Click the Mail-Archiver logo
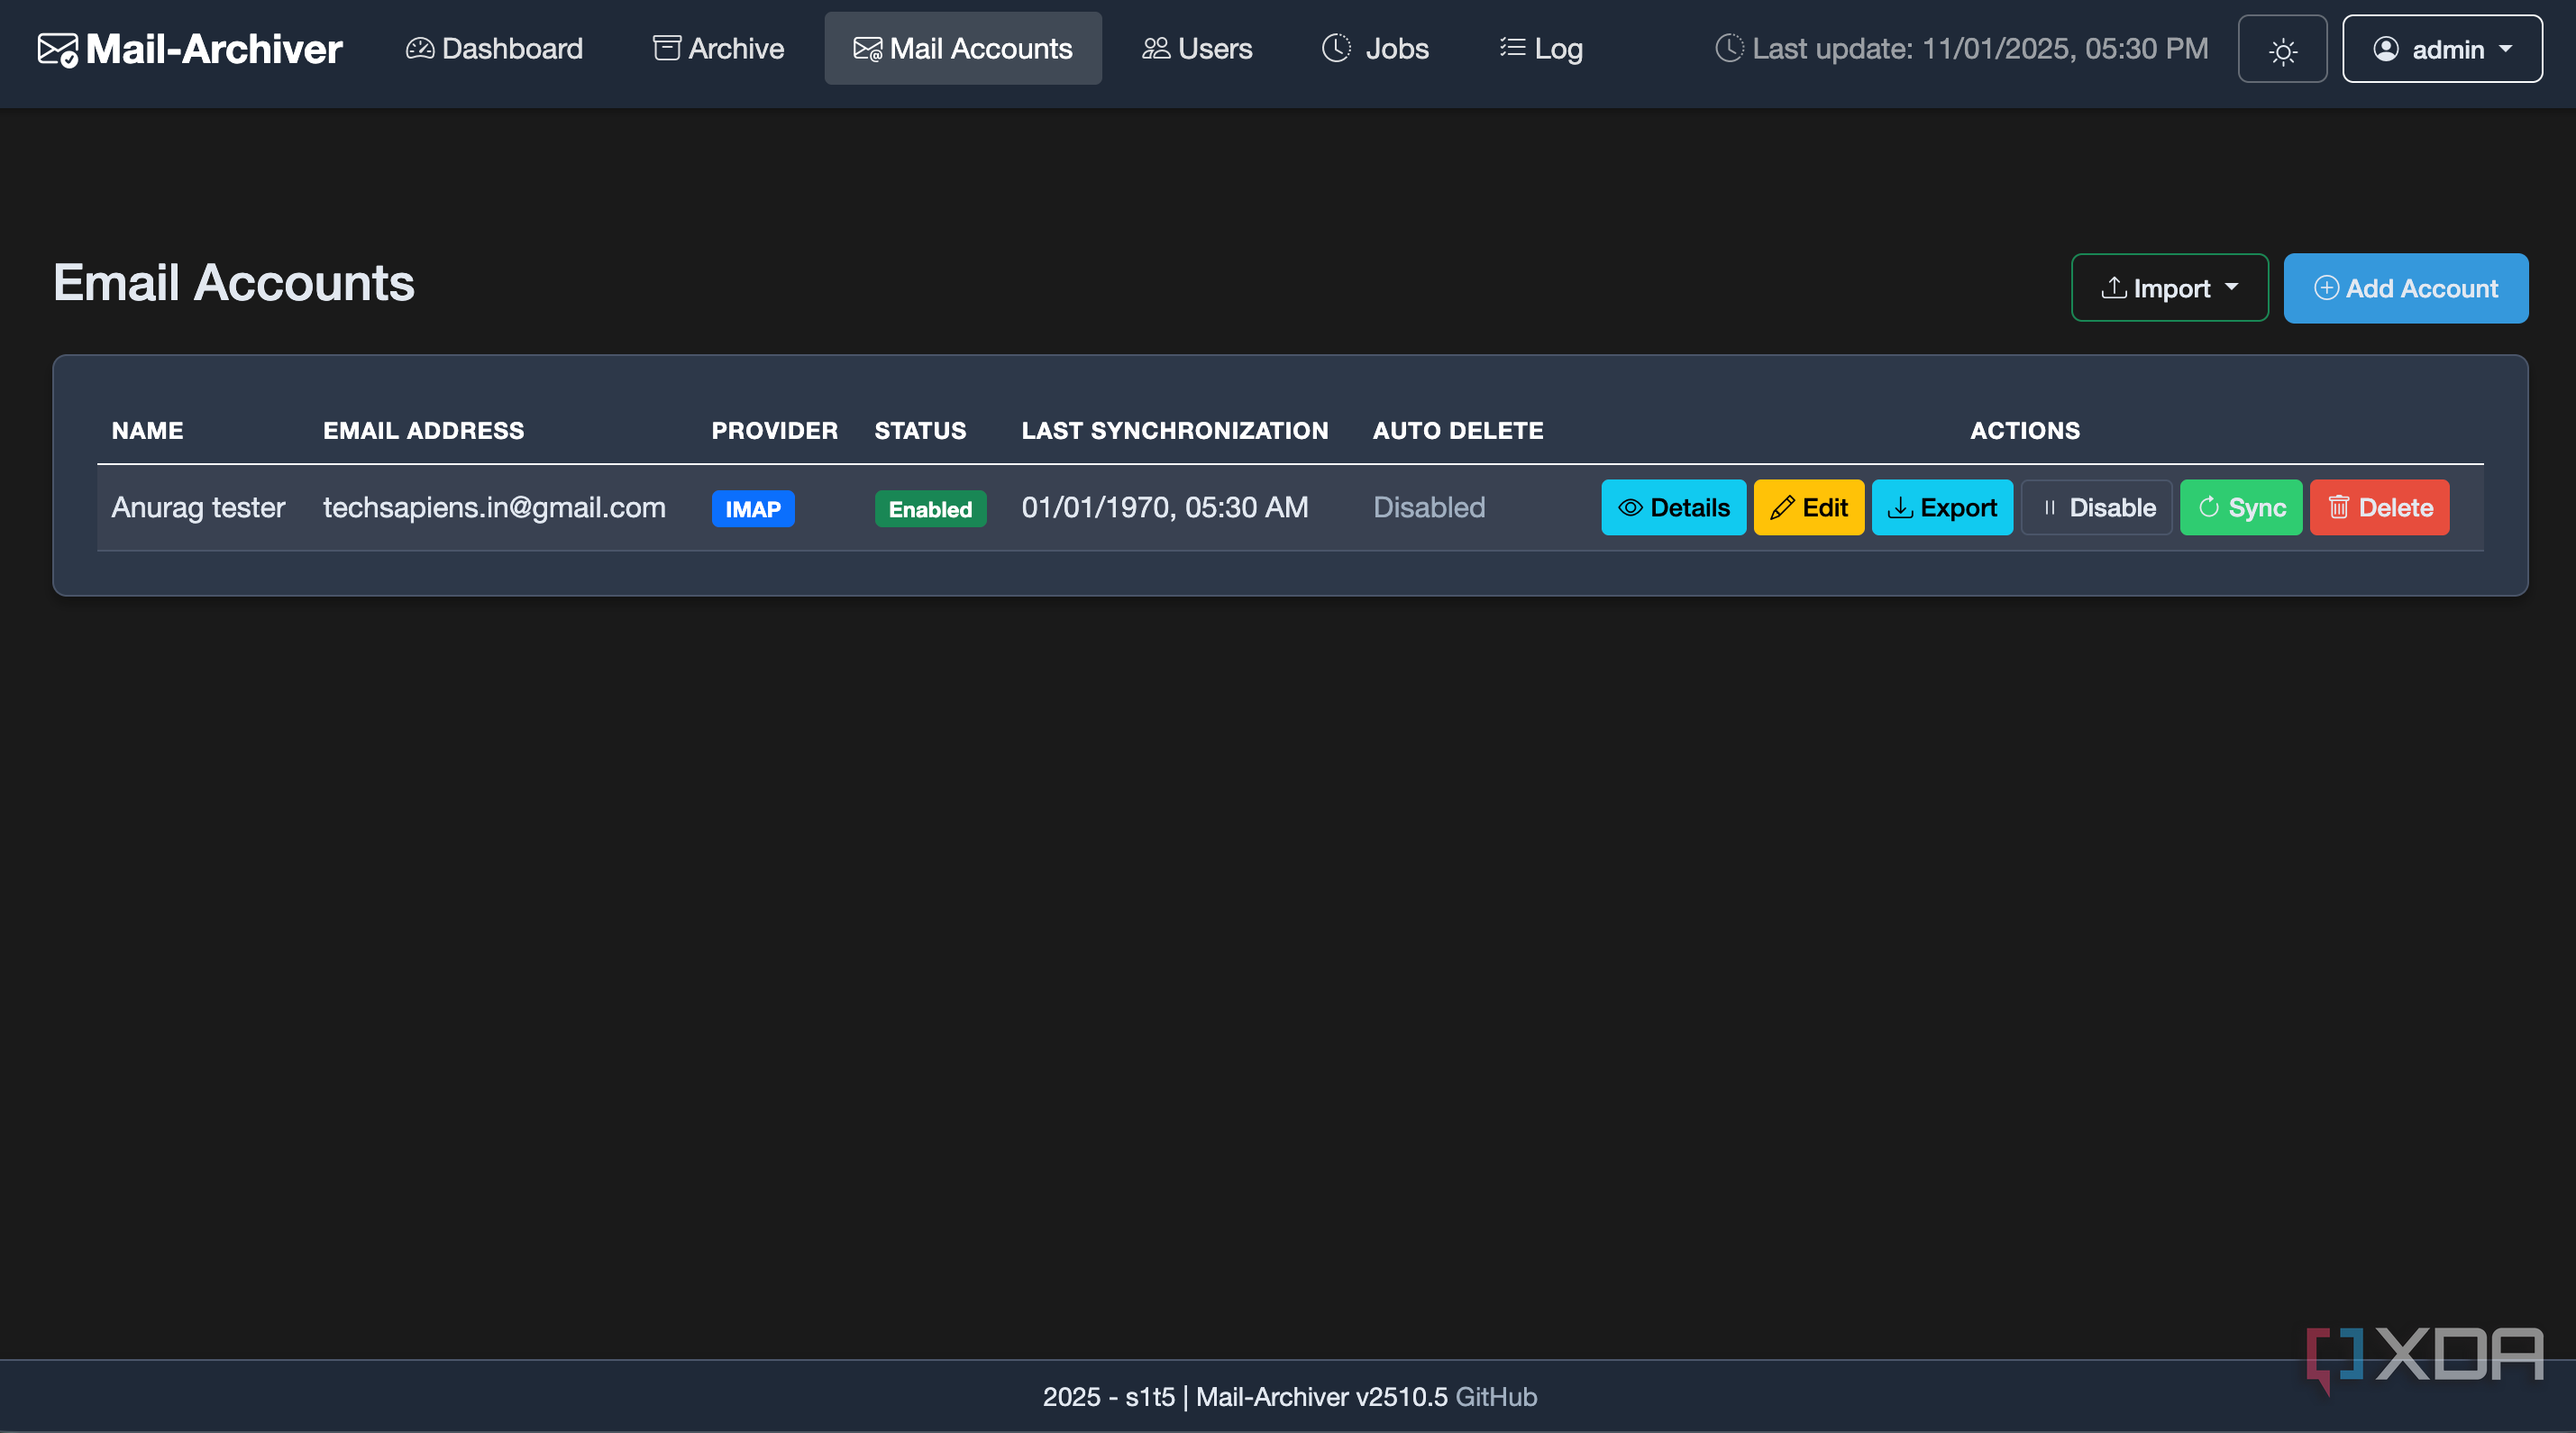Viewport: 2576px width, 1433px height. [190, 49]
